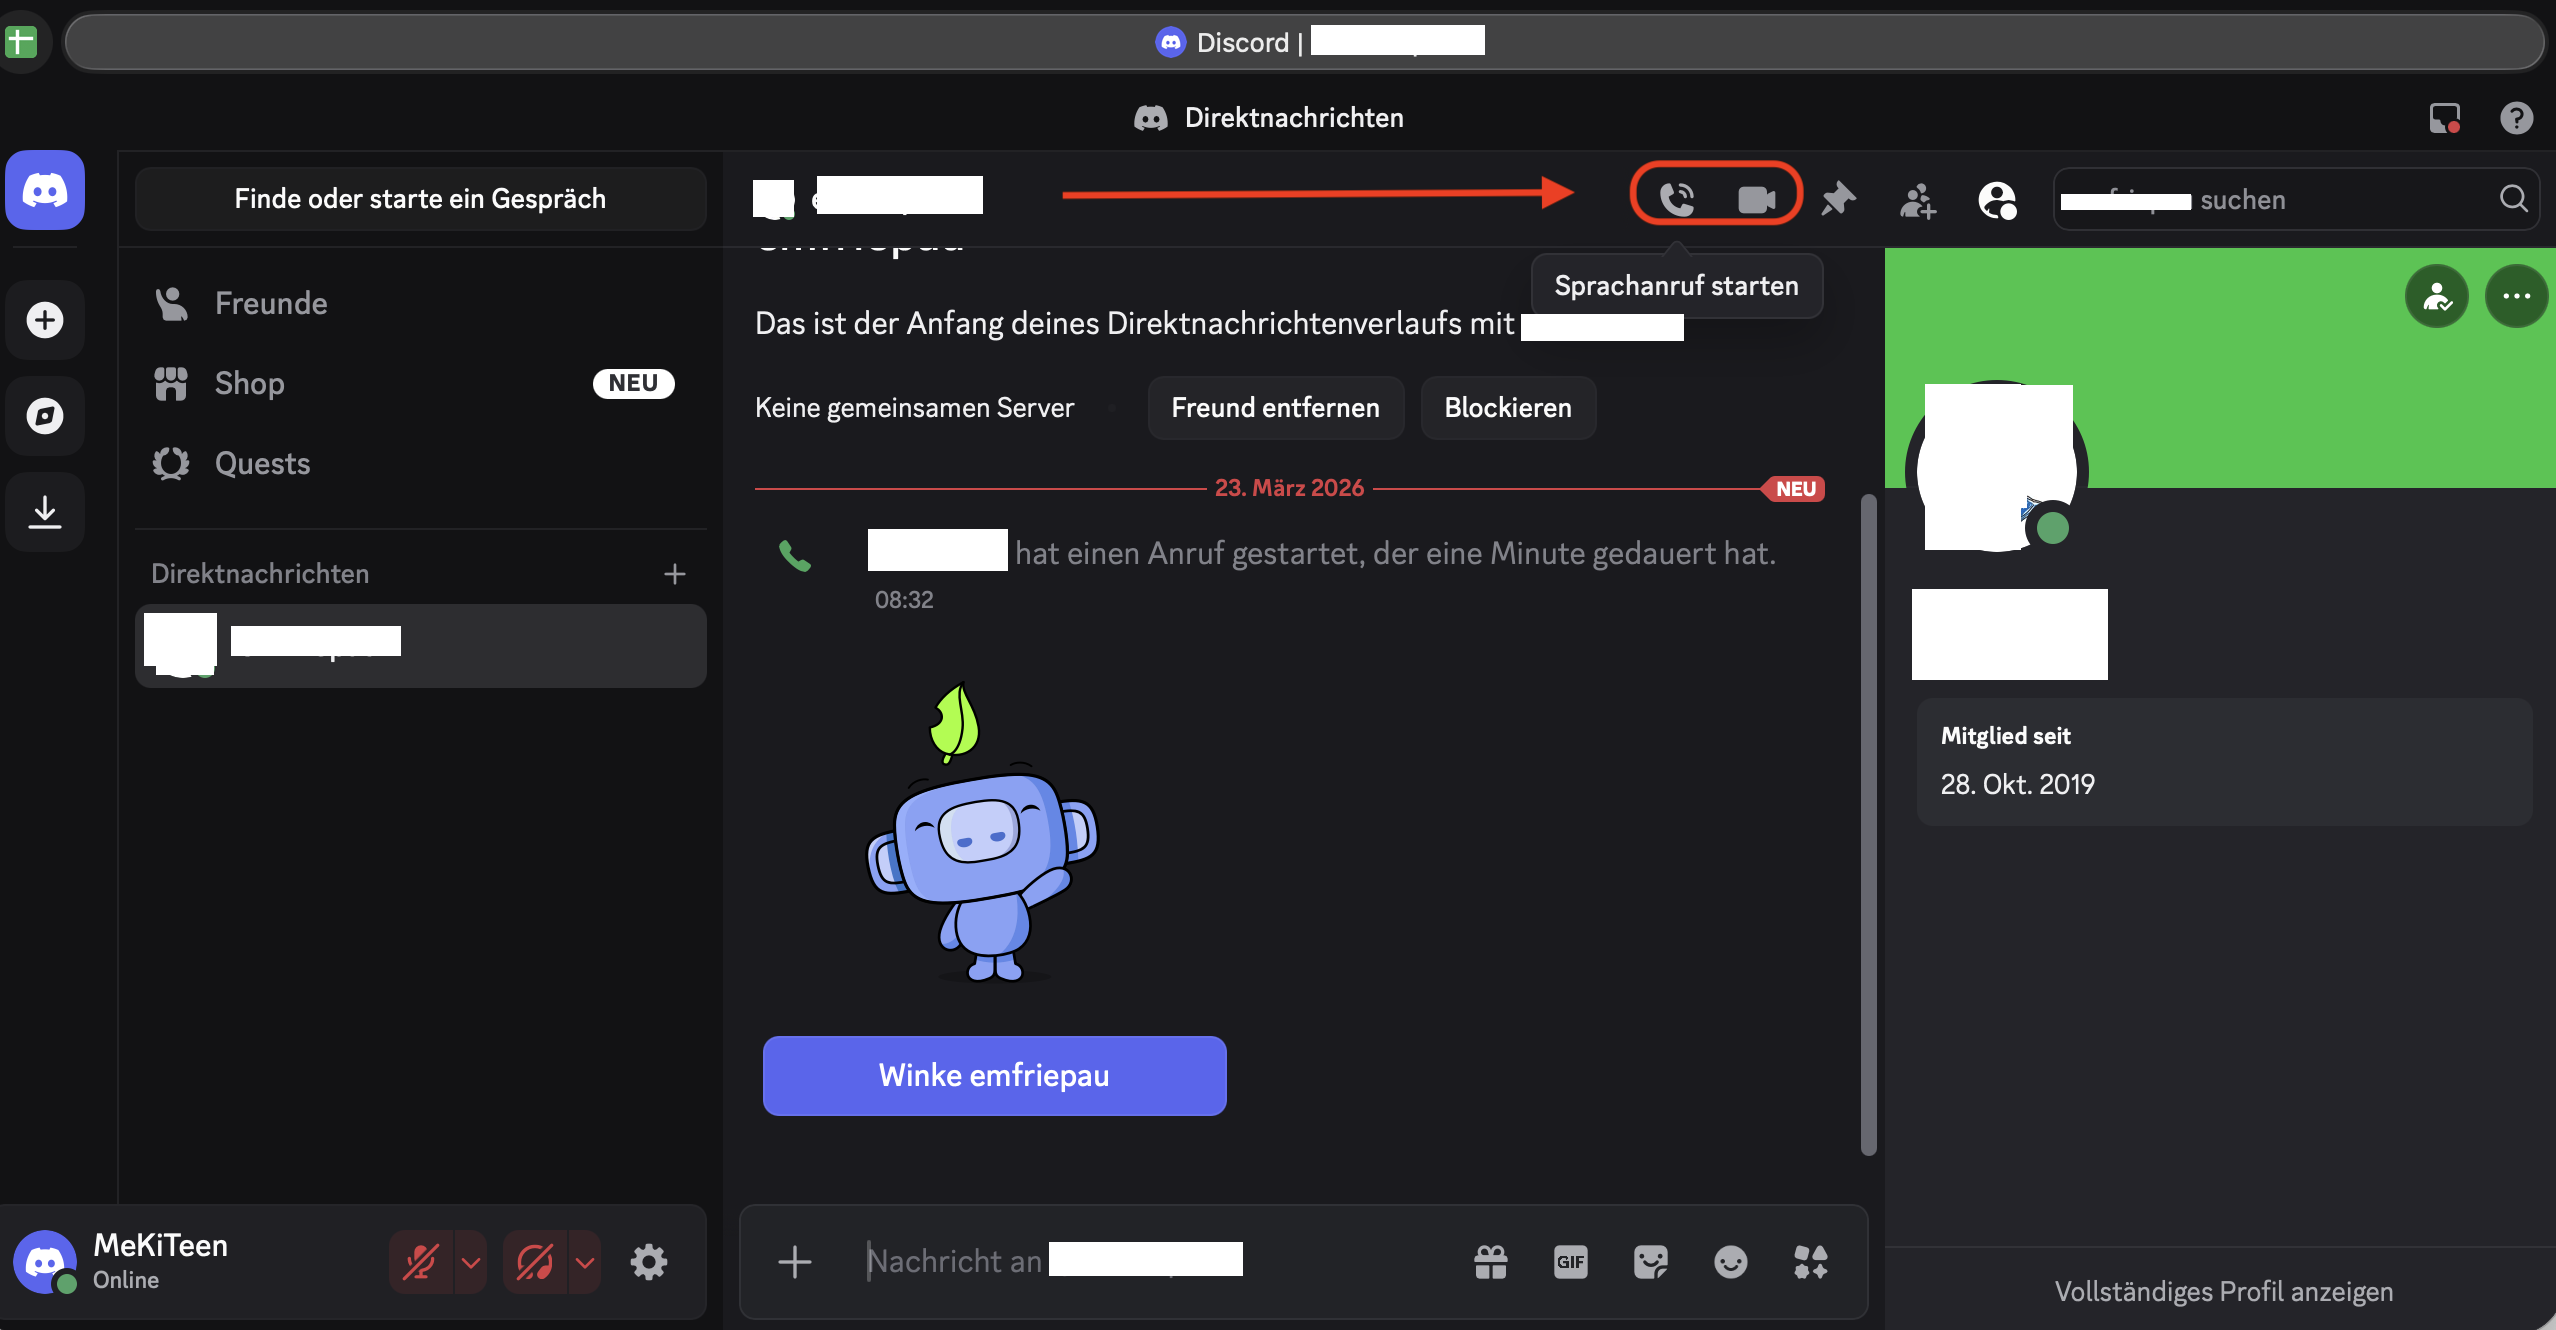
Task: Toggle the deafen headphones button
Action: (x=535, y=1262)
